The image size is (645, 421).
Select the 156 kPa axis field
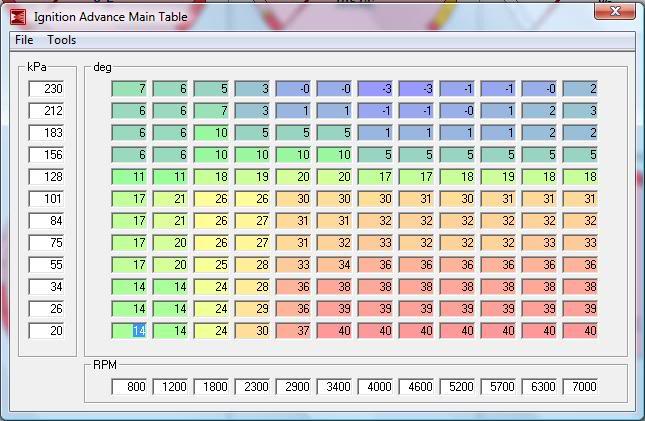pyautogui.click(x=46, y=155)
